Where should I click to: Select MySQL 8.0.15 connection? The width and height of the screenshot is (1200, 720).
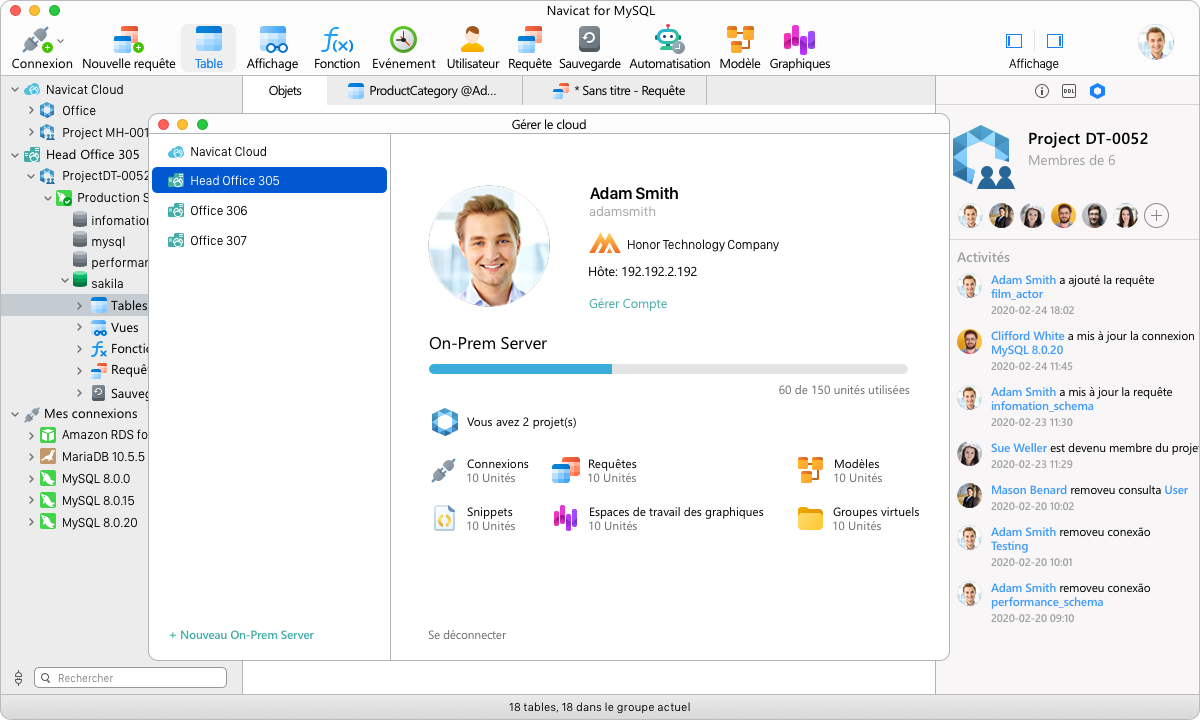[x=98, y=500]
